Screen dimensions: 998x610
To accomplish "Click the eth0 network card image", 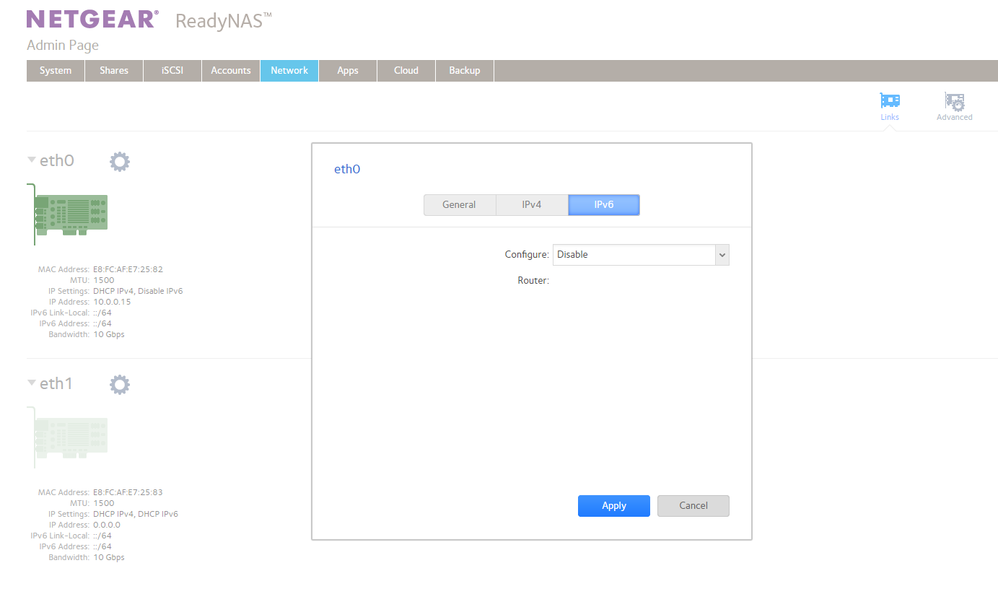I will [x=68, y=214].
